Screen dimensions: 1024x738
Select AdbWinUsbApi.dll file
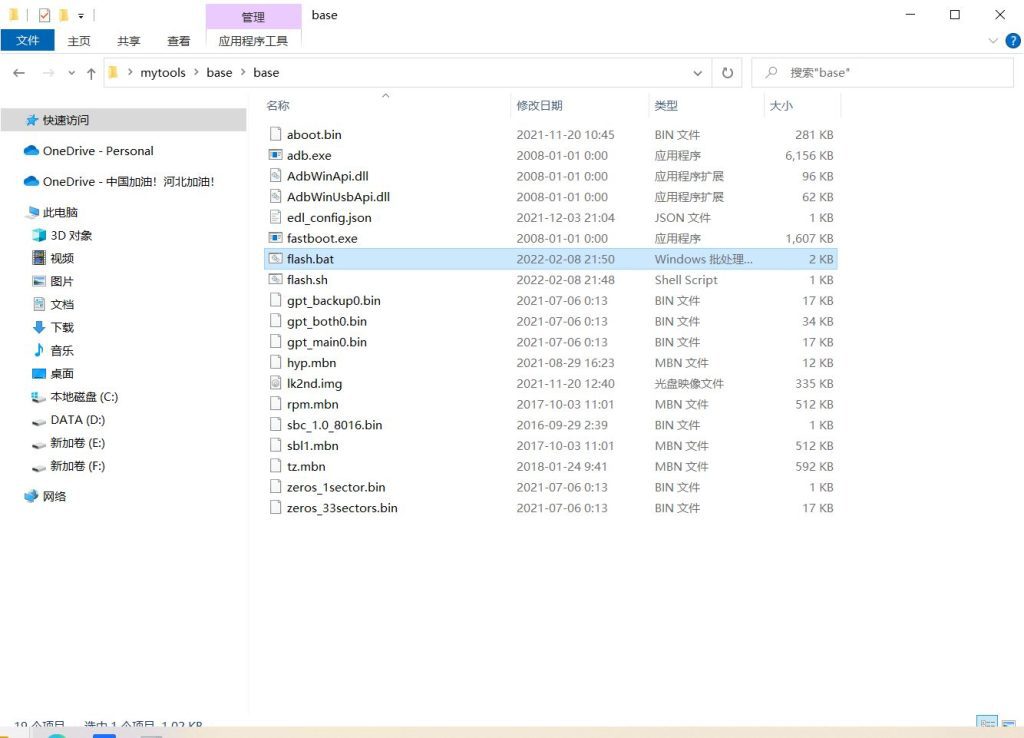338,197
